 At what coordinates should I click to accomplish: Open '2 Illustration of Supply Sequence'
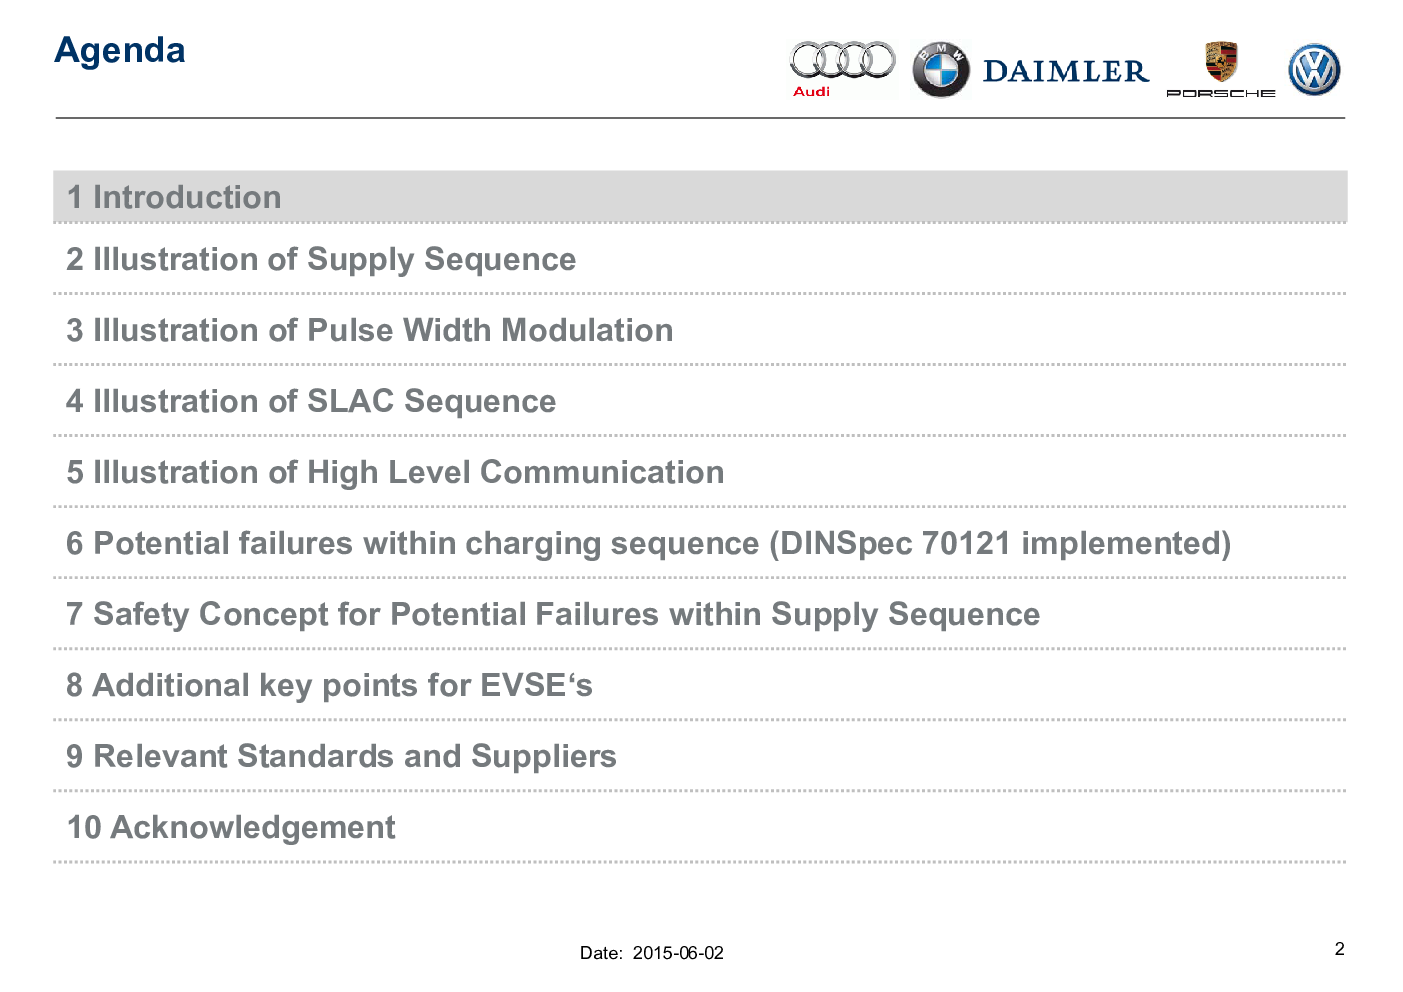[321, 259]
